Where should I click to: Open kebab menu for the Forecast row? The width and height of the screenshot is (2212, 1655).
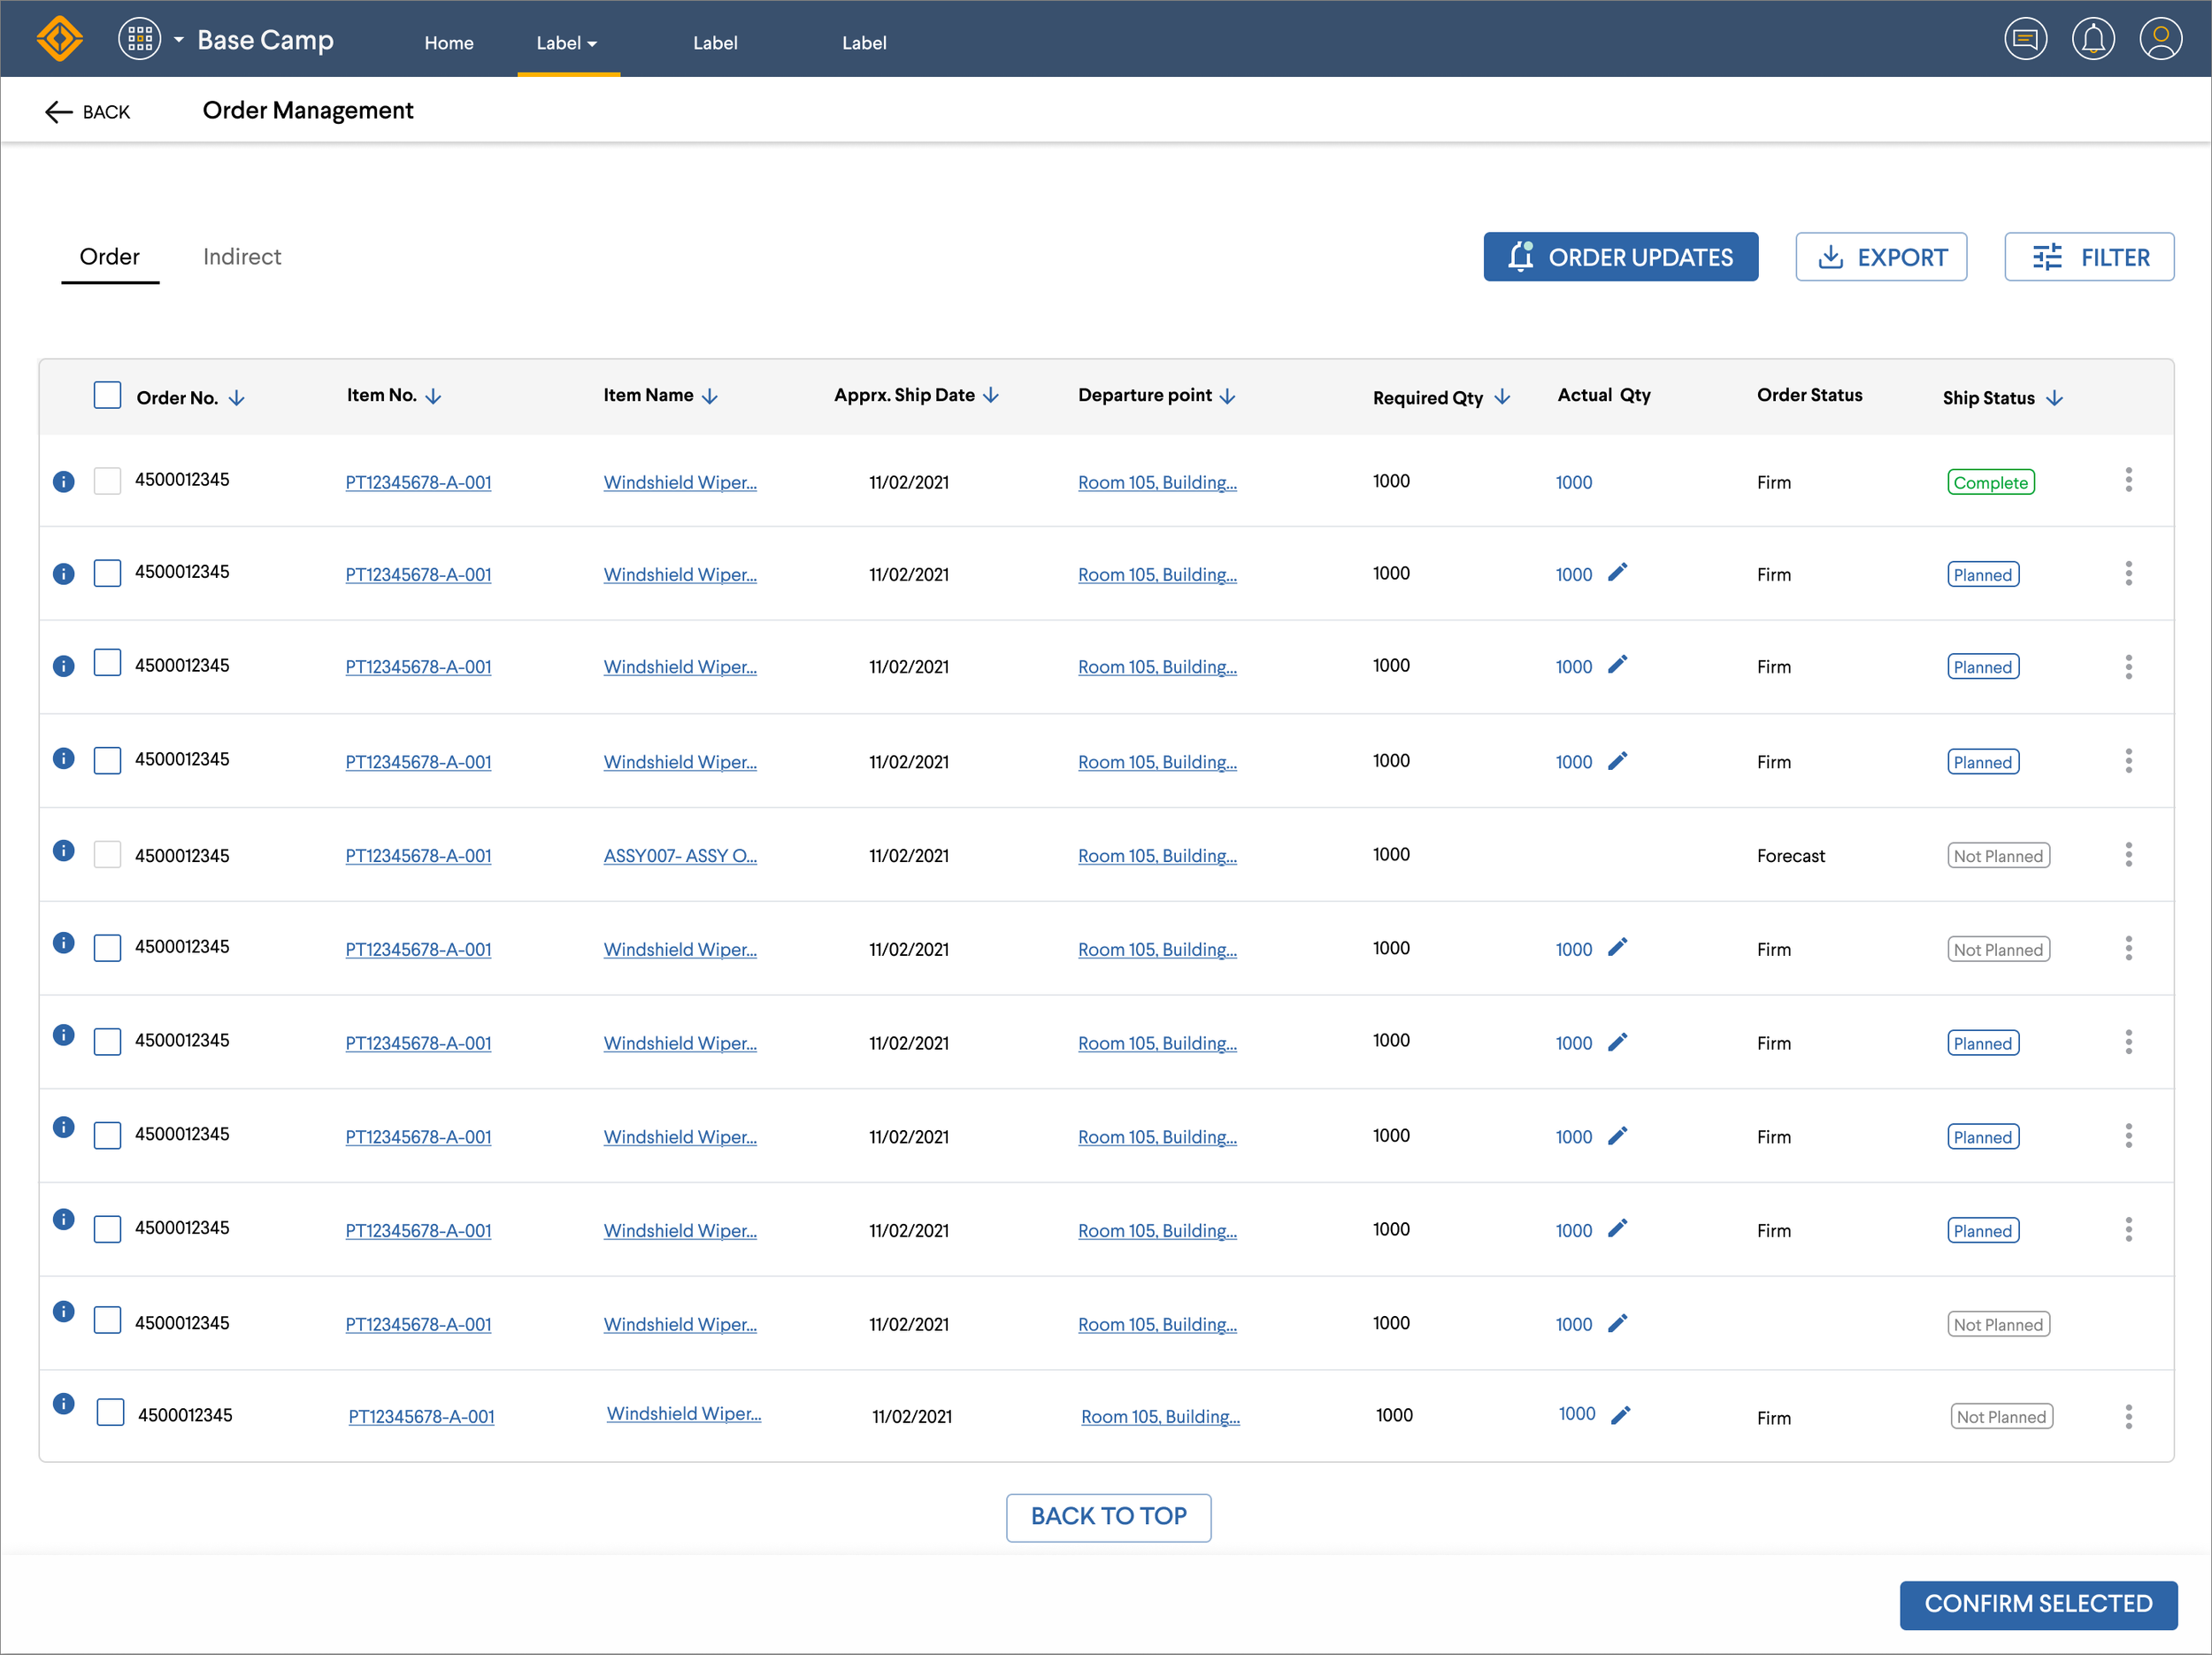pyautogui.click(x=2128, y=855)
